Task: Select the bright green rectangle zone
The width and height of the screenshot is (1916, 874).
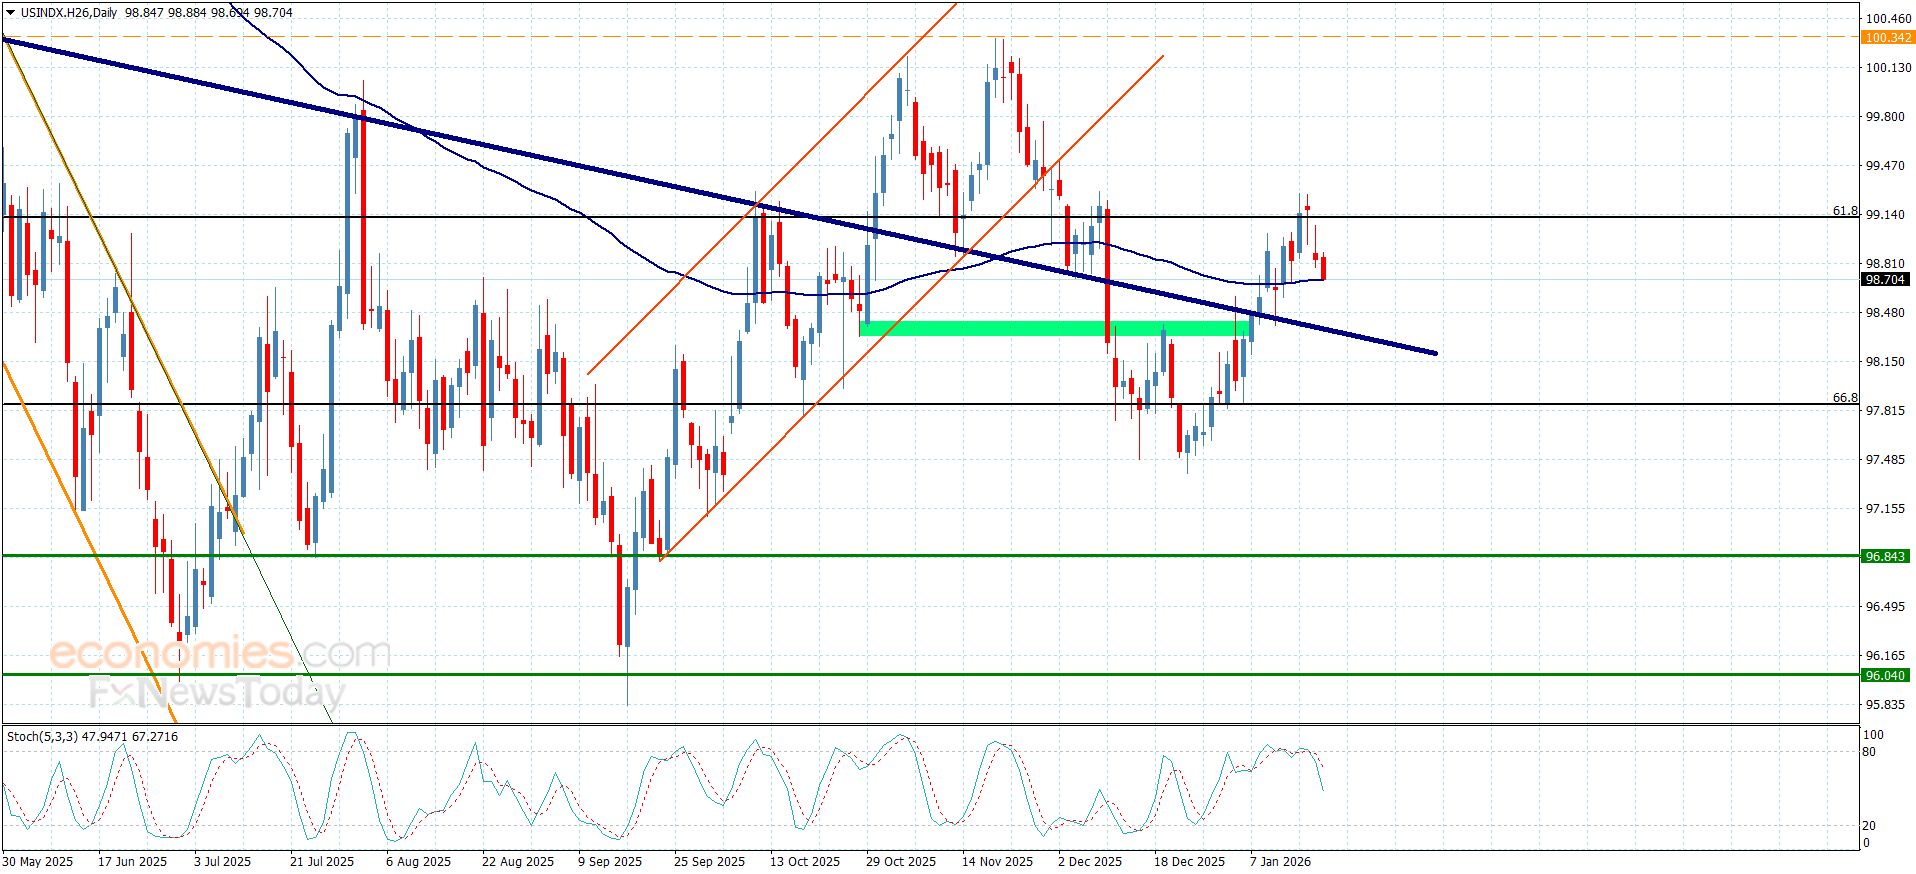Action: (1055, 328)
